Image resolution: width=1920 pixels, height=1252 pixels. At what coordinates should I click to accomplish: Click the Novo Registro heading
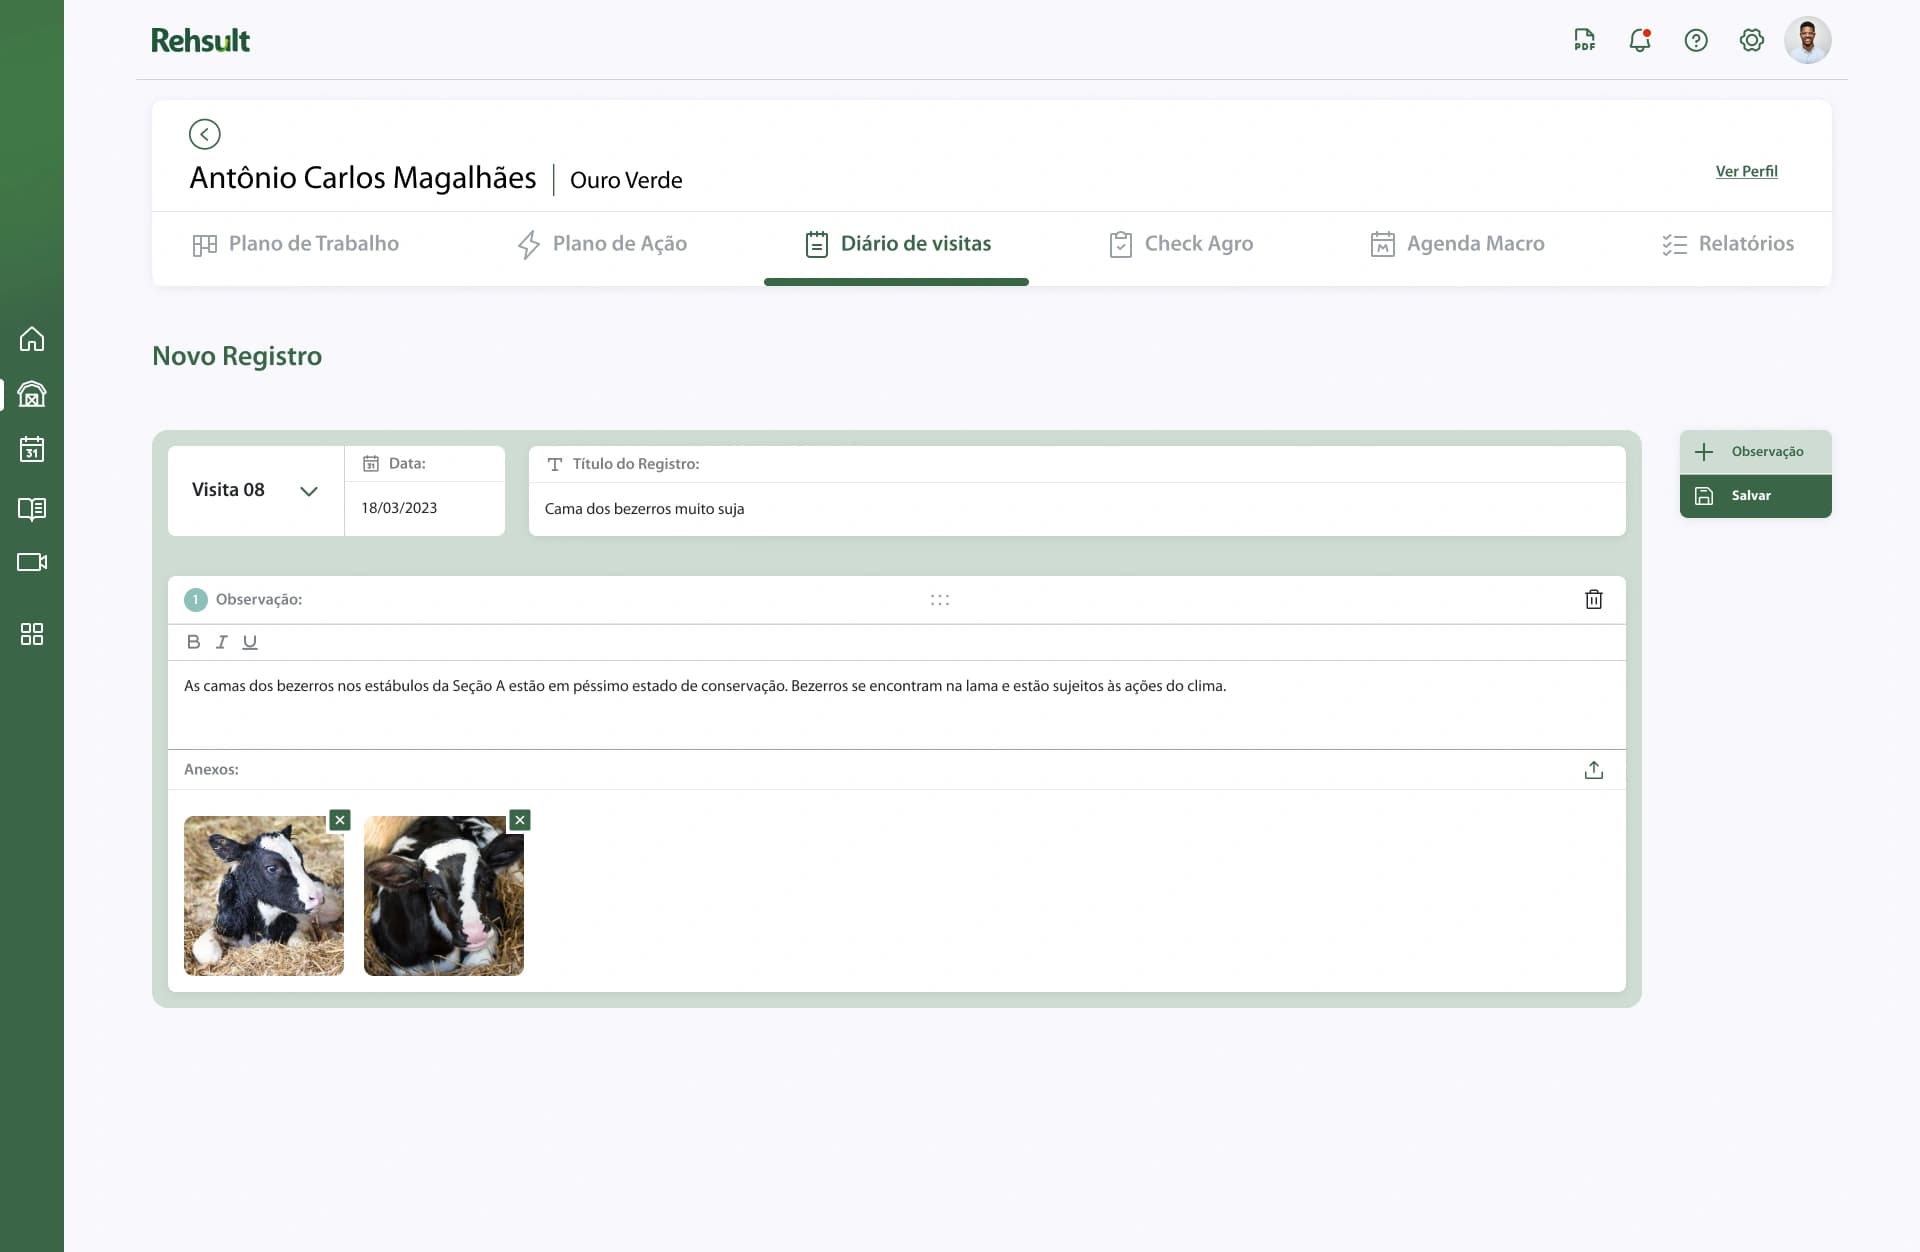(237, 356)
